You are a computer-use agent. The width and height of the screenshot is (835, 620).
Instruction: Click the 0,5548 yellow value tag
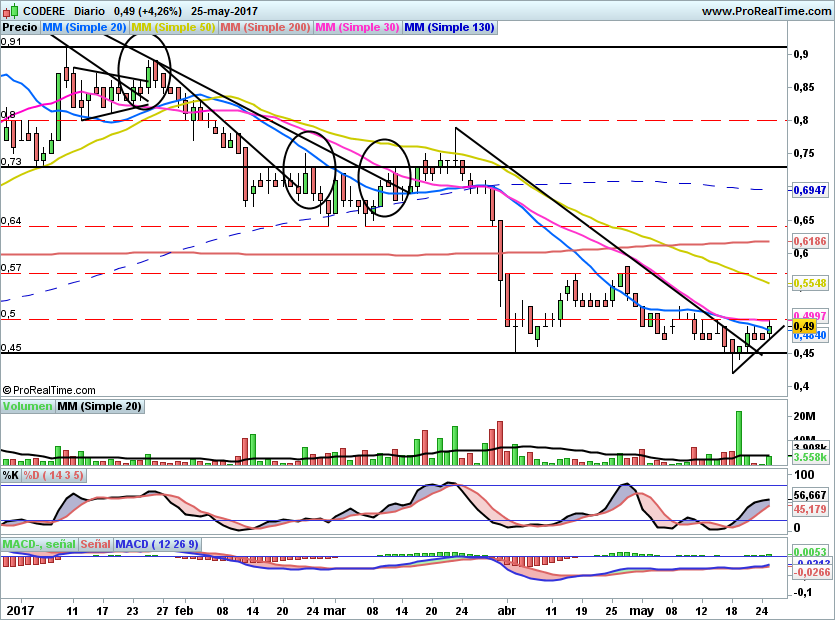click(x=809, y=283)
